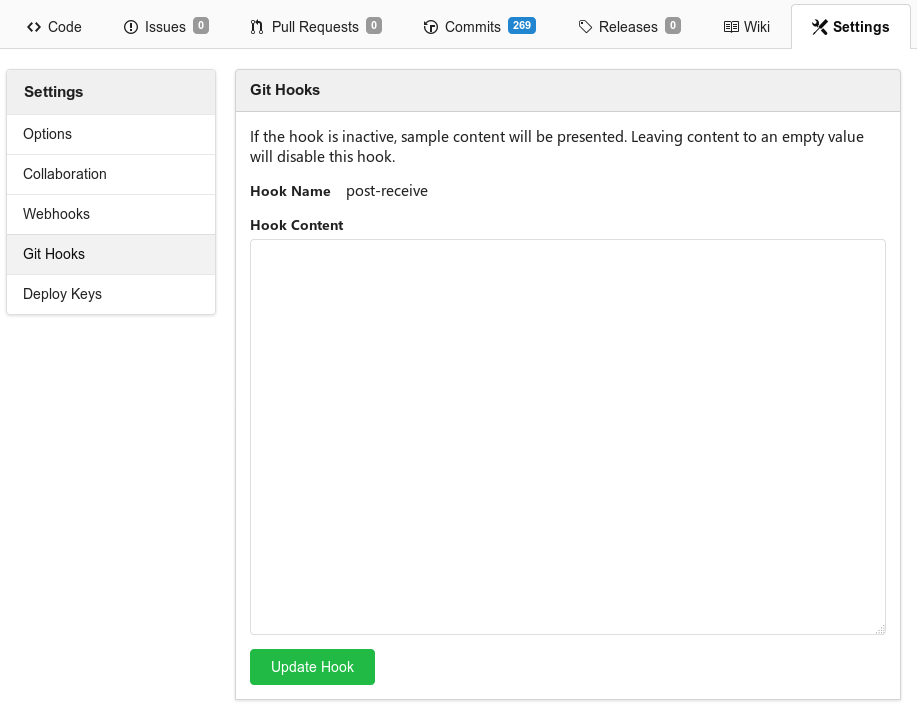Open the Deploy Keys settings
Viewport: 917px width, 720px height.
pyautogui.click(x=61, y=293)
